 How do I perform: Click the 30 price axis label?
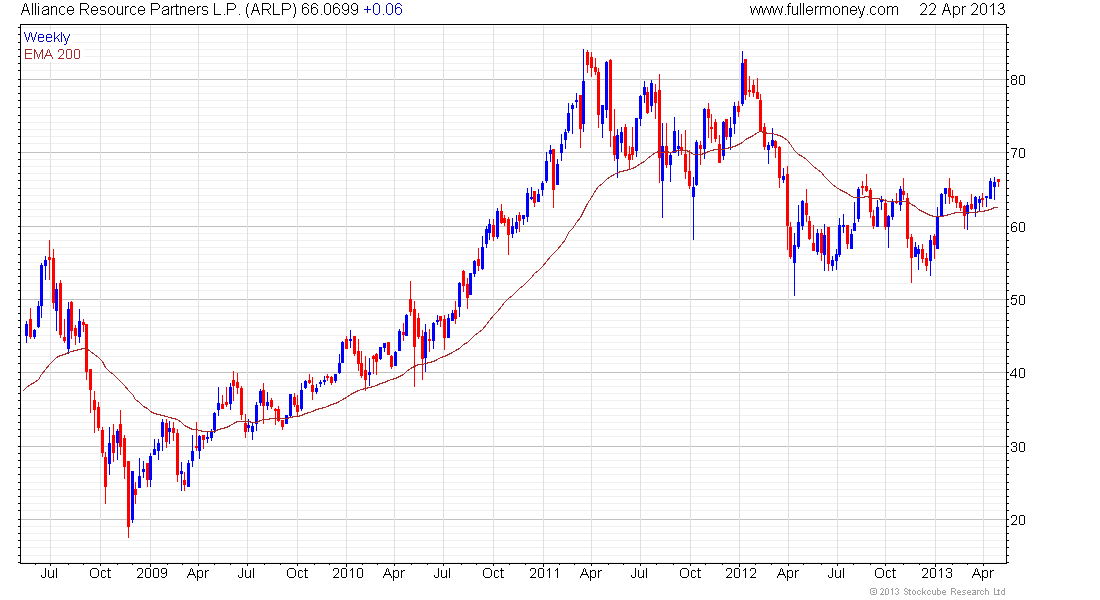click(x=1017, y=447)
